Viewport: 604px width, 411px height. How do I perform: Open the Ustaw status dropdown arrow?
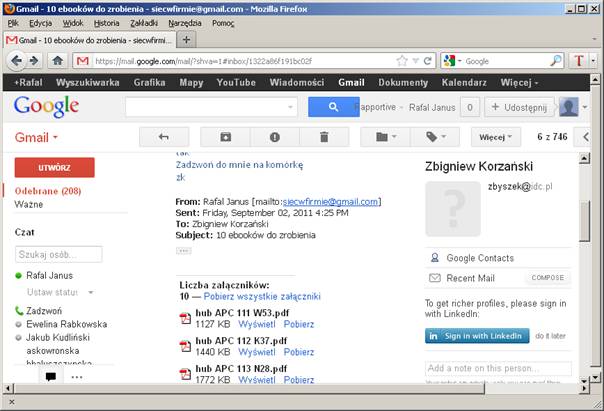point(91,292)
